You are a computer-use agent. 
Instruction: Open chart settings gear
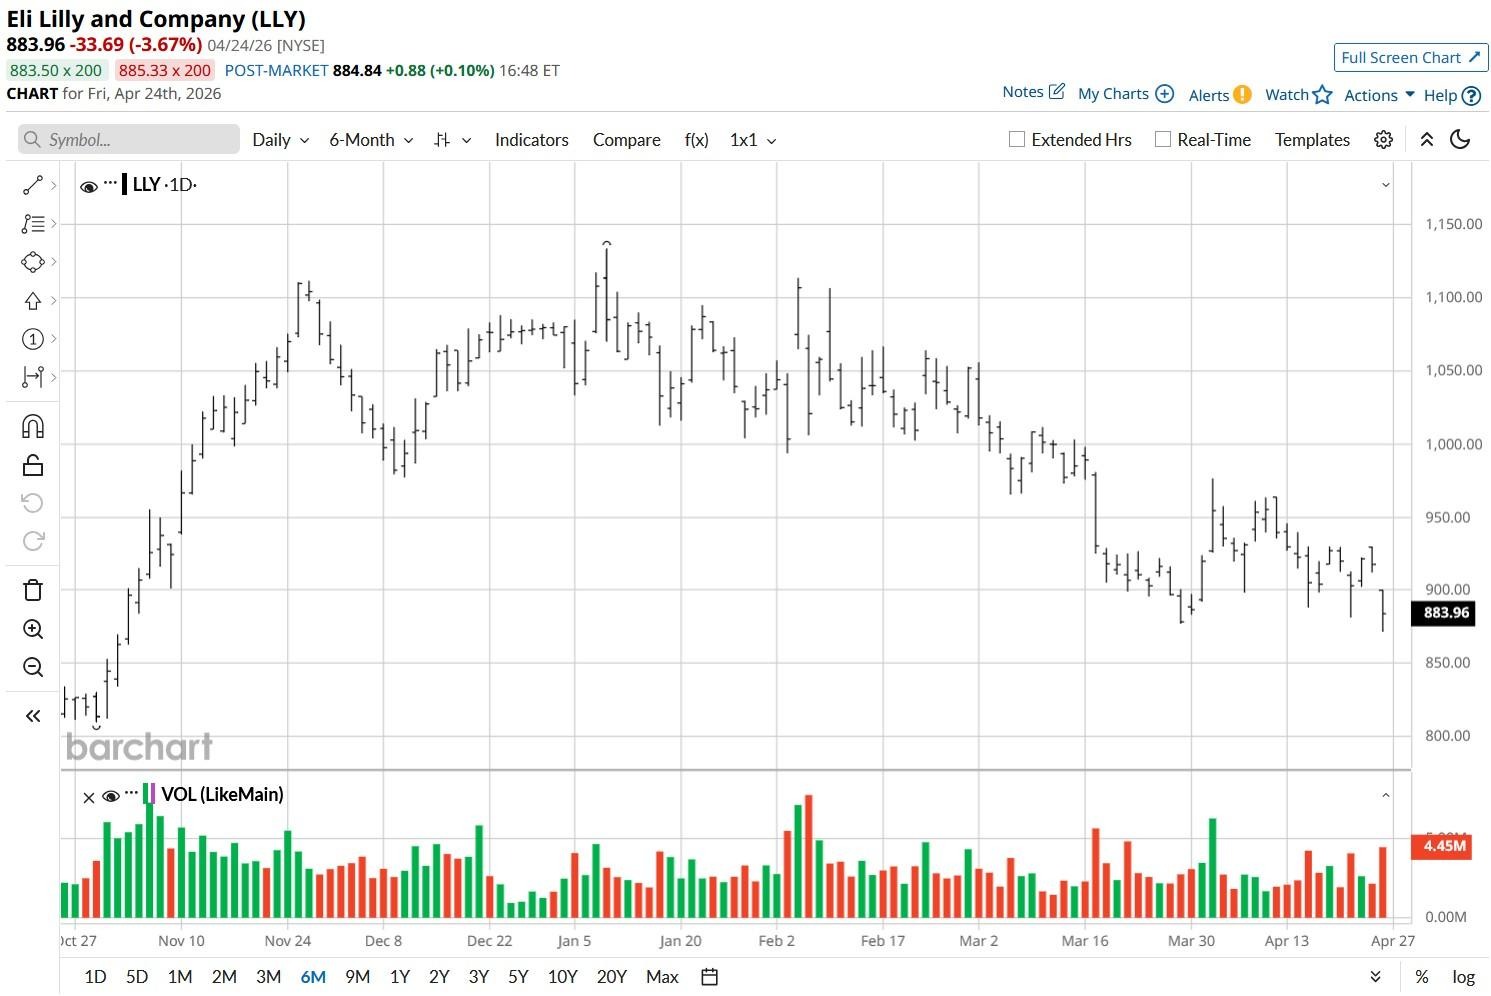[x=1383, y=140]
